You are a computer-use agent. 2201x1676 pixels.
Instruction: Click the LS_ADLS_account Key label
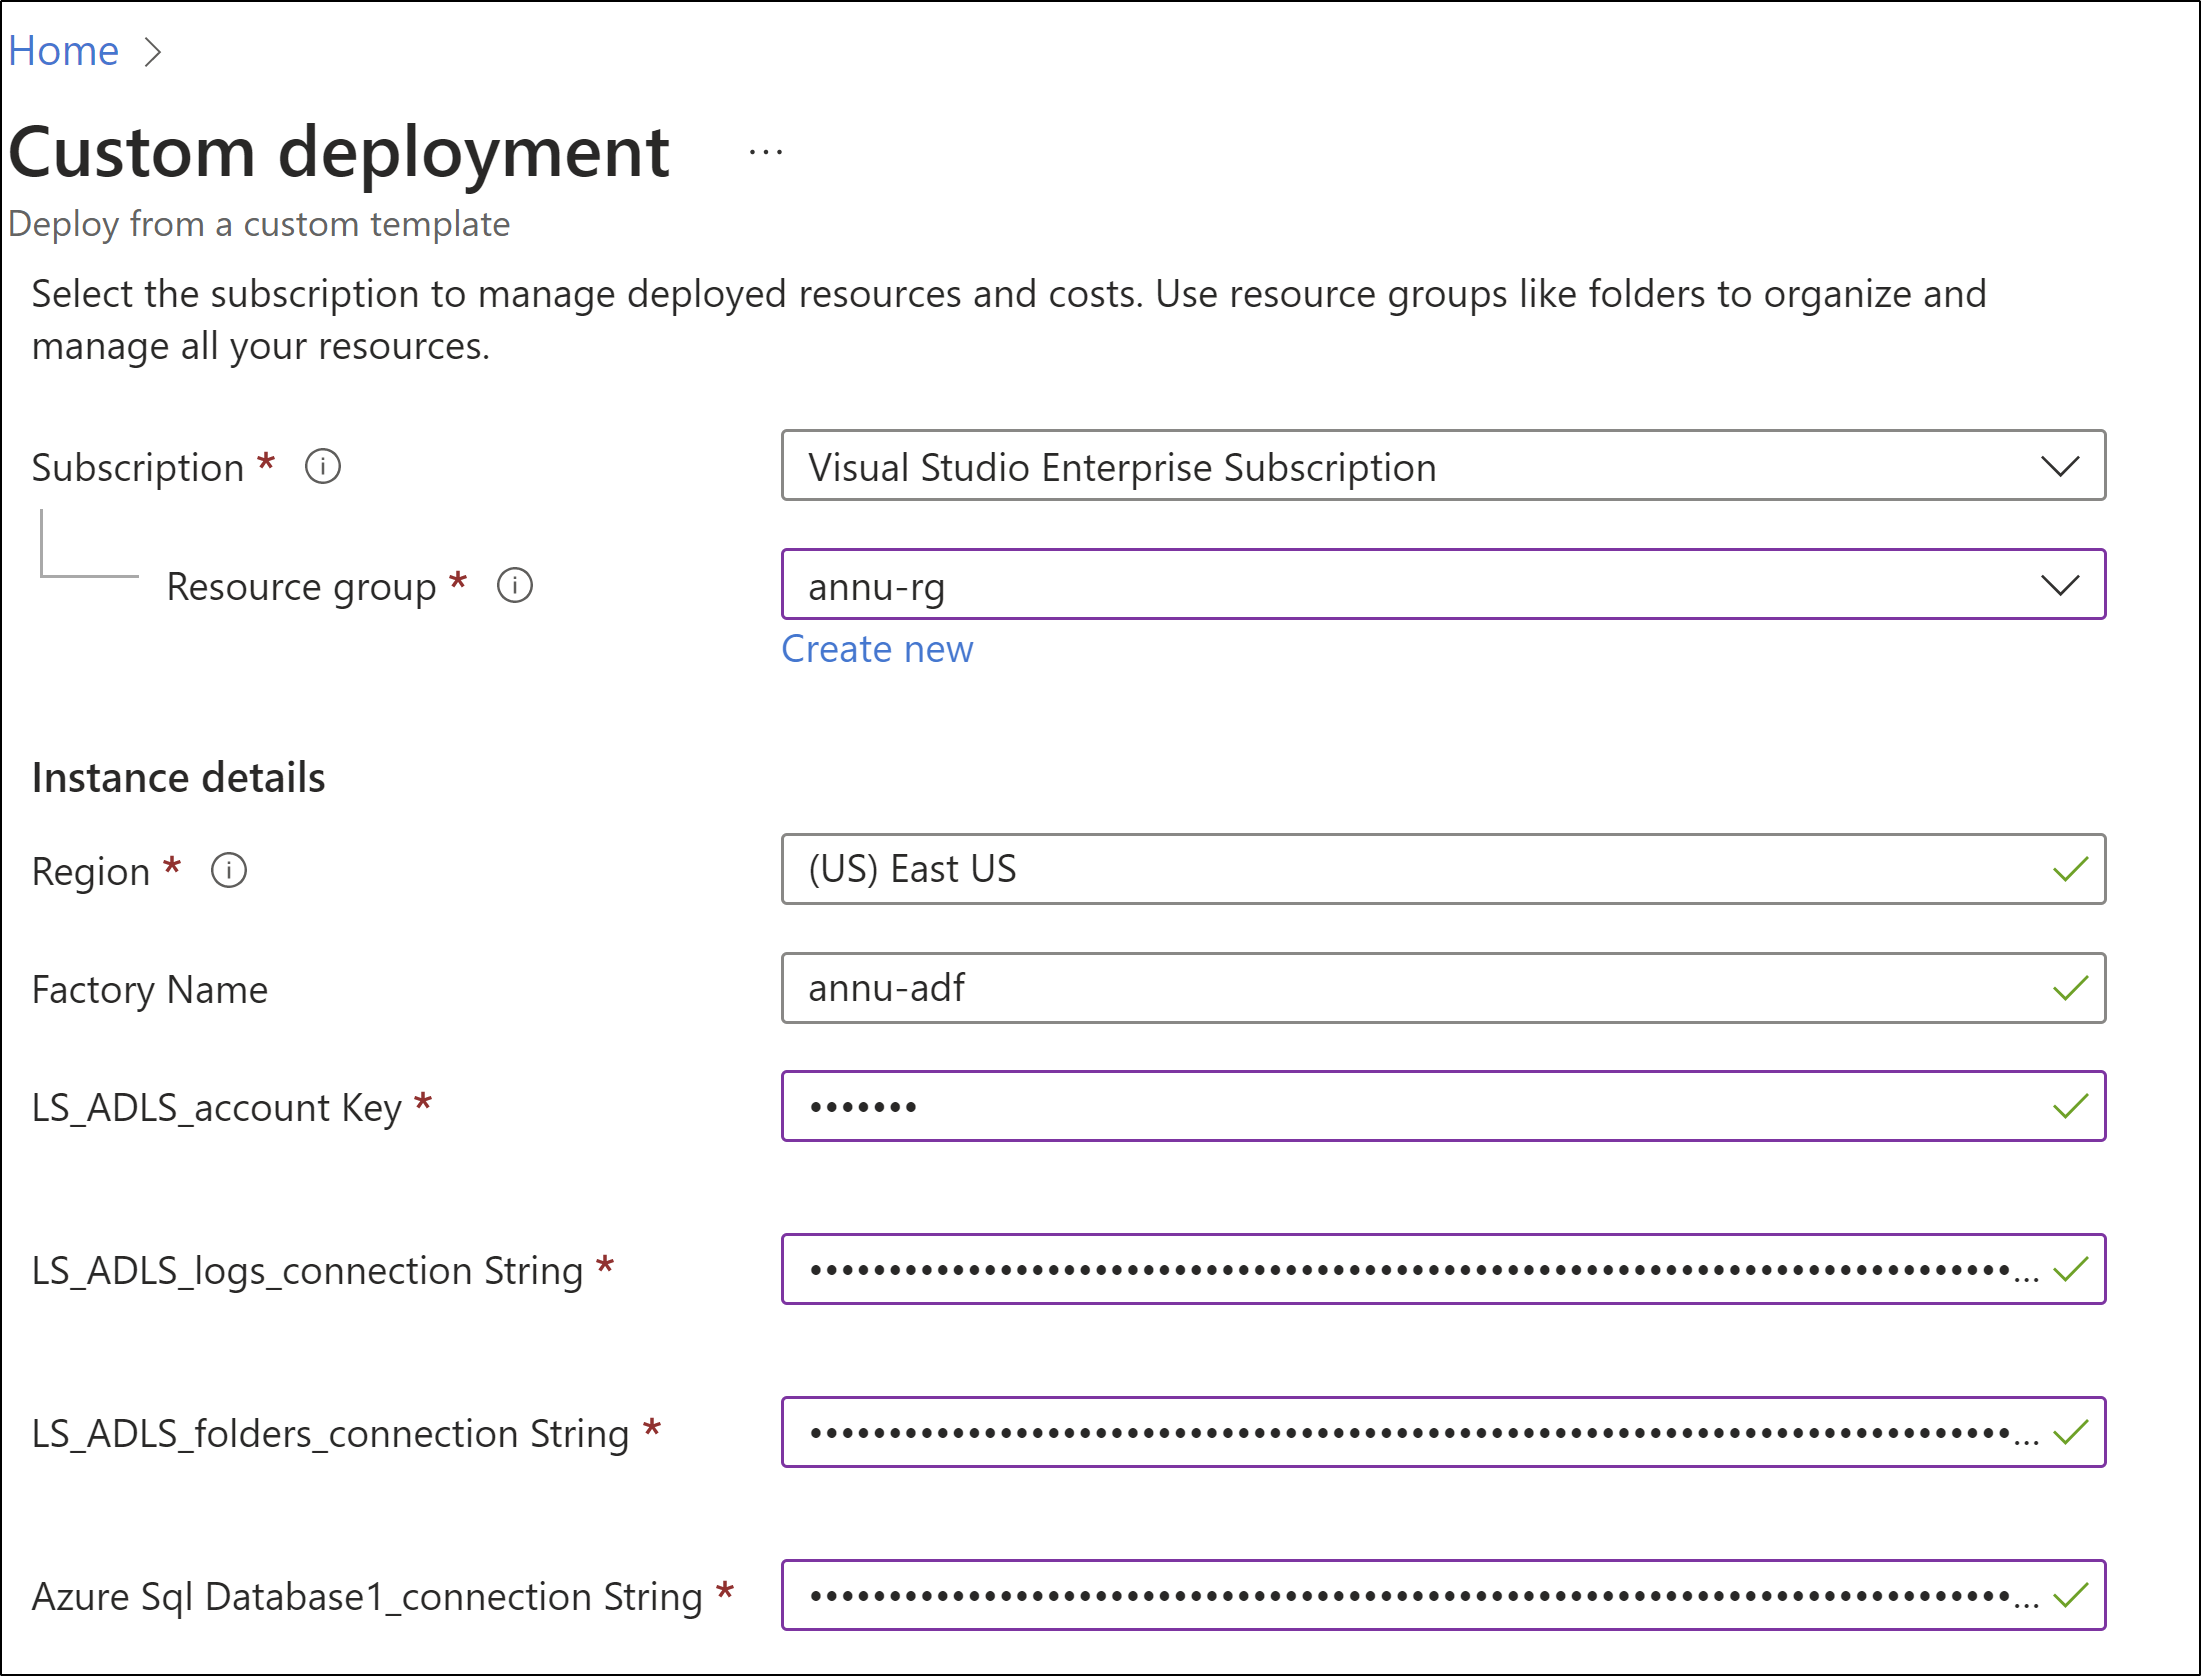217,1109
